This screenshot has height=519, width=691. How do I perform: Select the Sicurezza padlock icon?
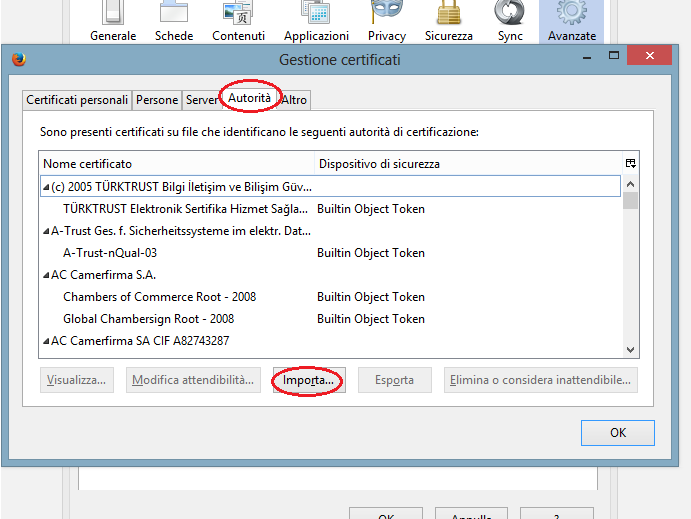[x=448, y=14]
